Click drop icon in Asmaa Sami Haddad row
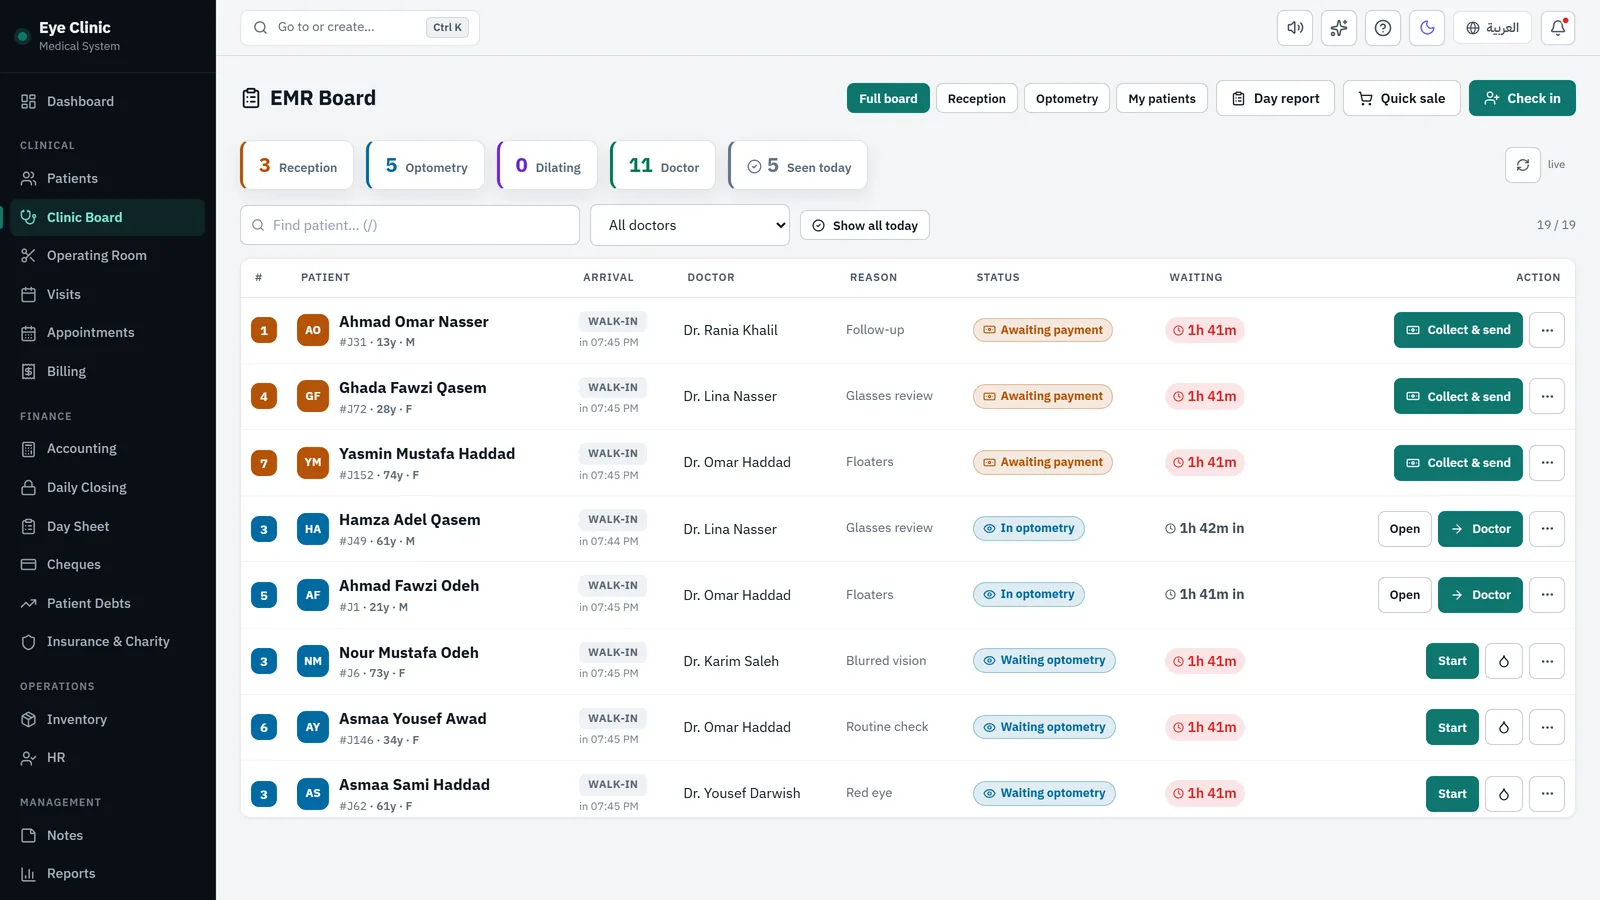The image size is (1600, 900). [1504, 794]
